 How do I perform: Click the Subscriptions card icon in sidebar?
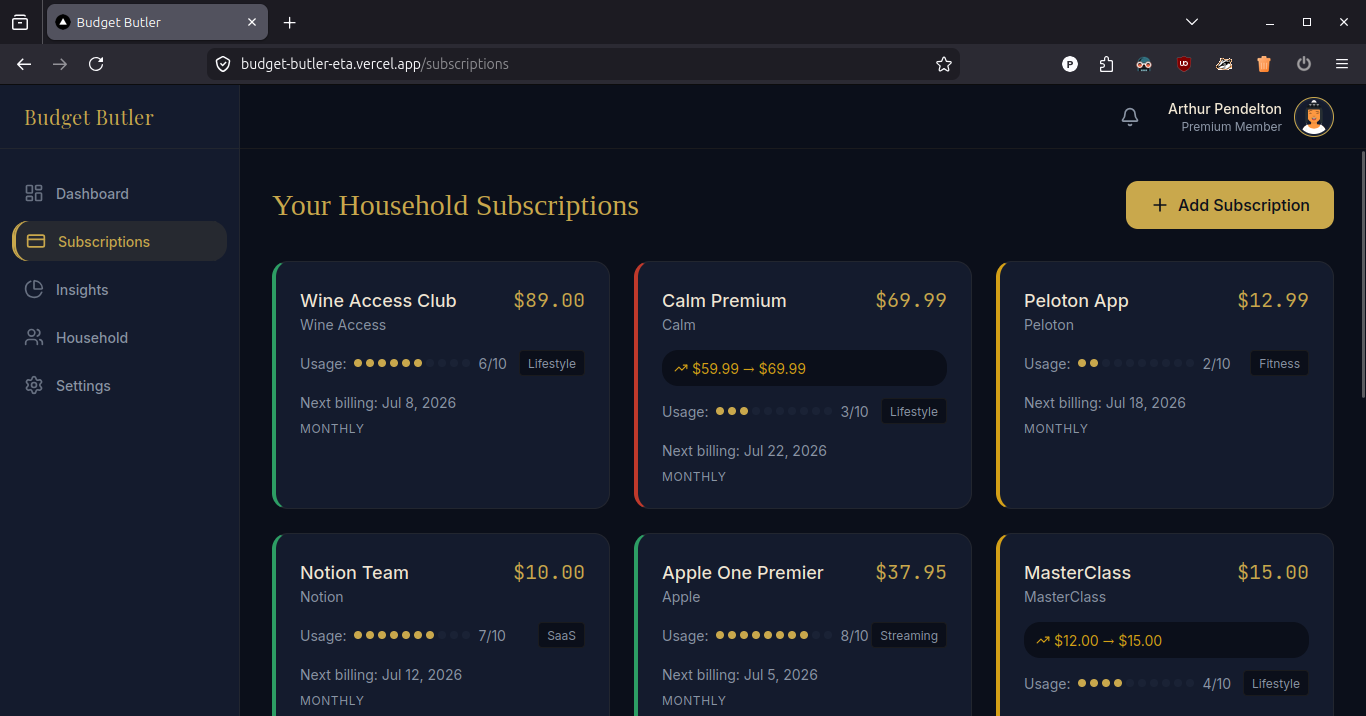36,241
